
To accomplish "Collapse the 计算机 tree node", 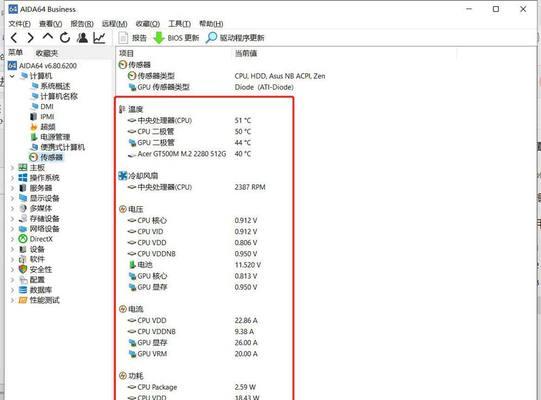I will click(12, 76).
